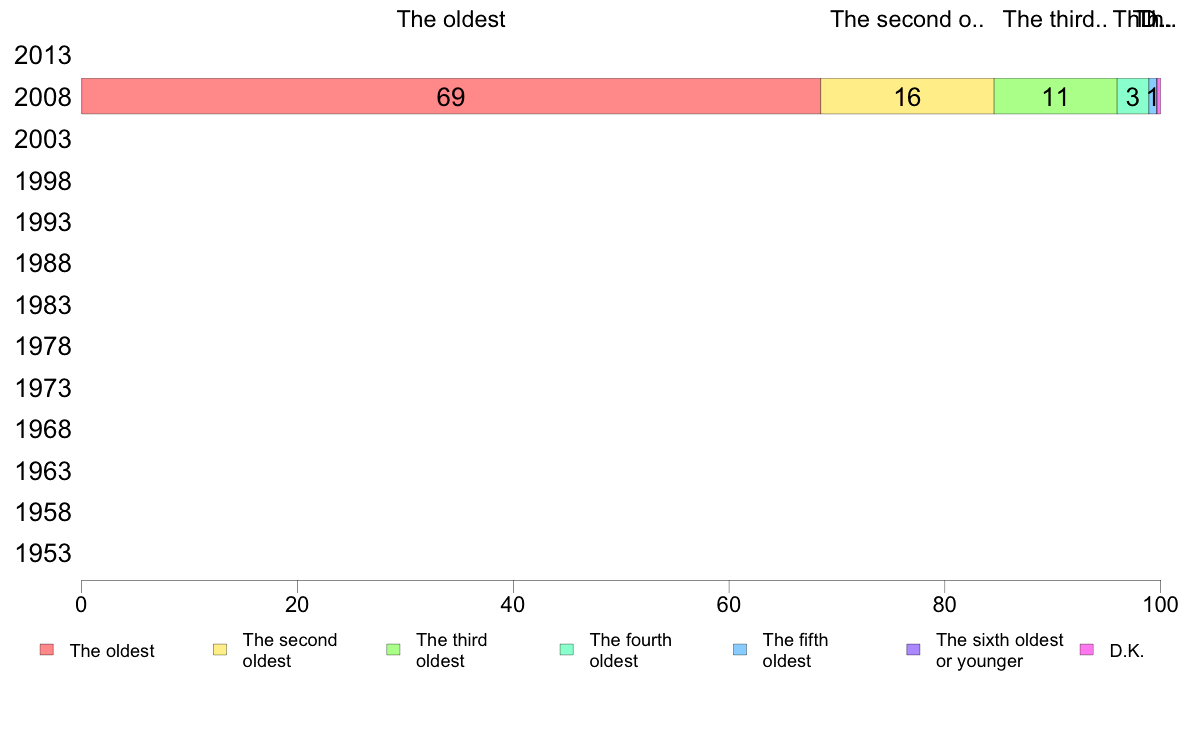Select the green bar segment labeled 11
The image size is (1188, 736).
pos(1055,96)
